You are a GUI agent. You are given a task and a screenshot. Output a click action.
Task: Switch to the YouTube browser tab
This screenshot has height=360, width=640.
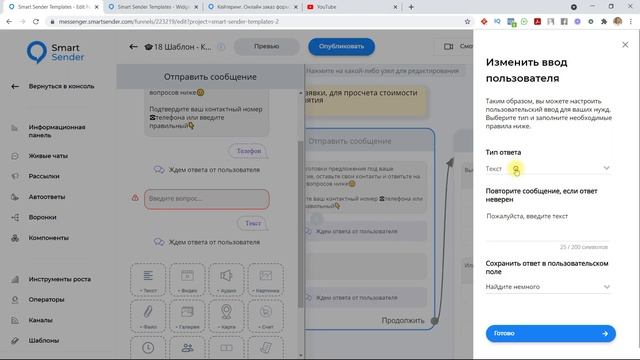352,7
